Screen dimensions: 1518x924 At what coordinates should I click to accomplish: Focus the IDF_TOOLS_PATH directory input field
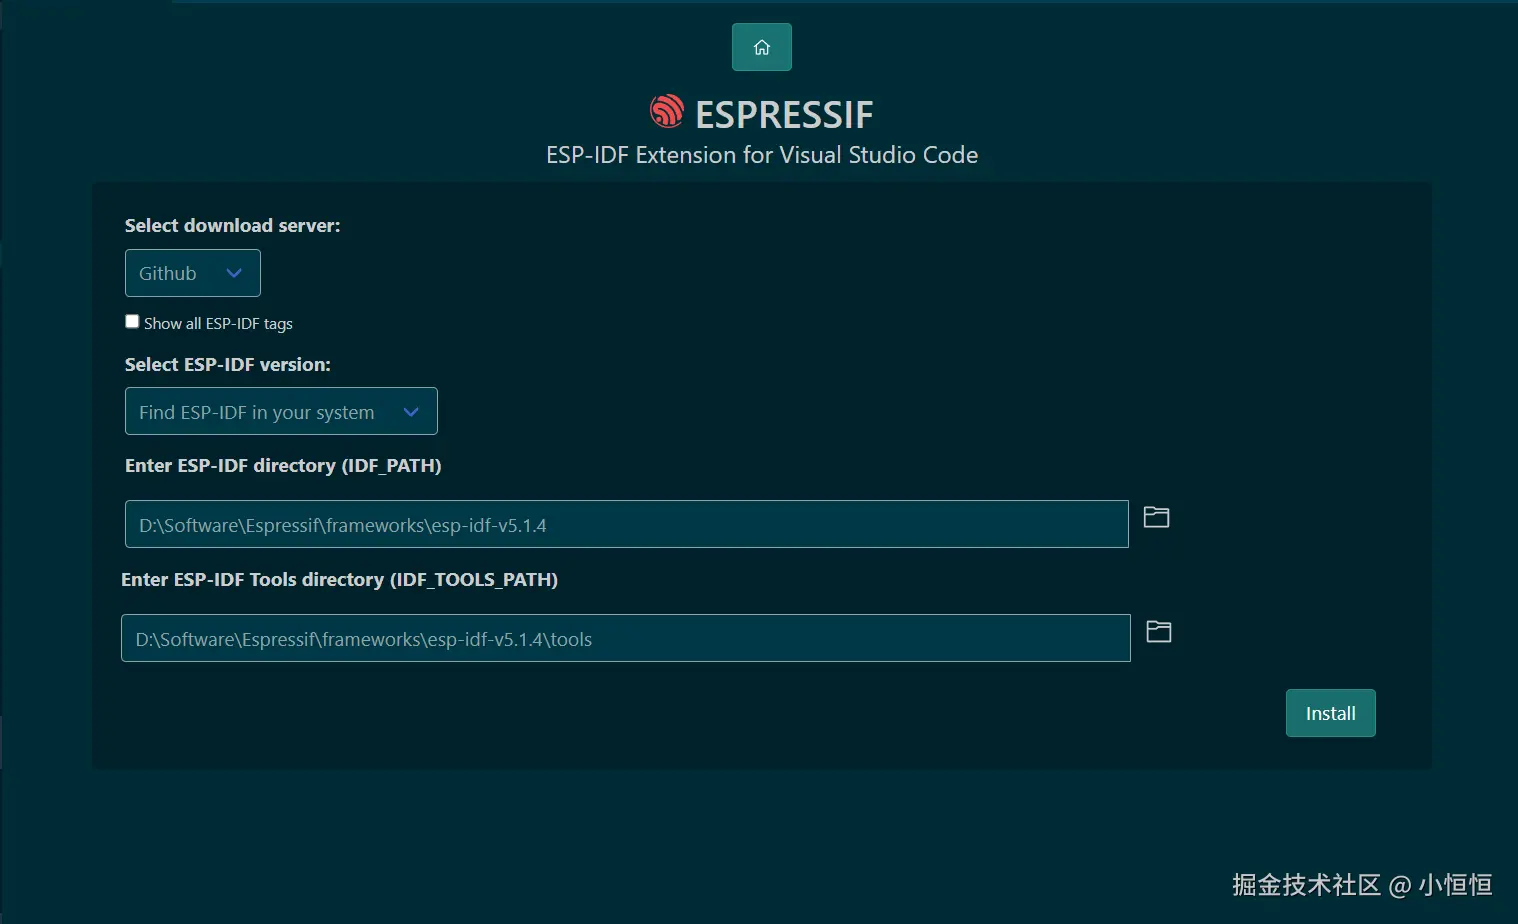pos(625,638)
